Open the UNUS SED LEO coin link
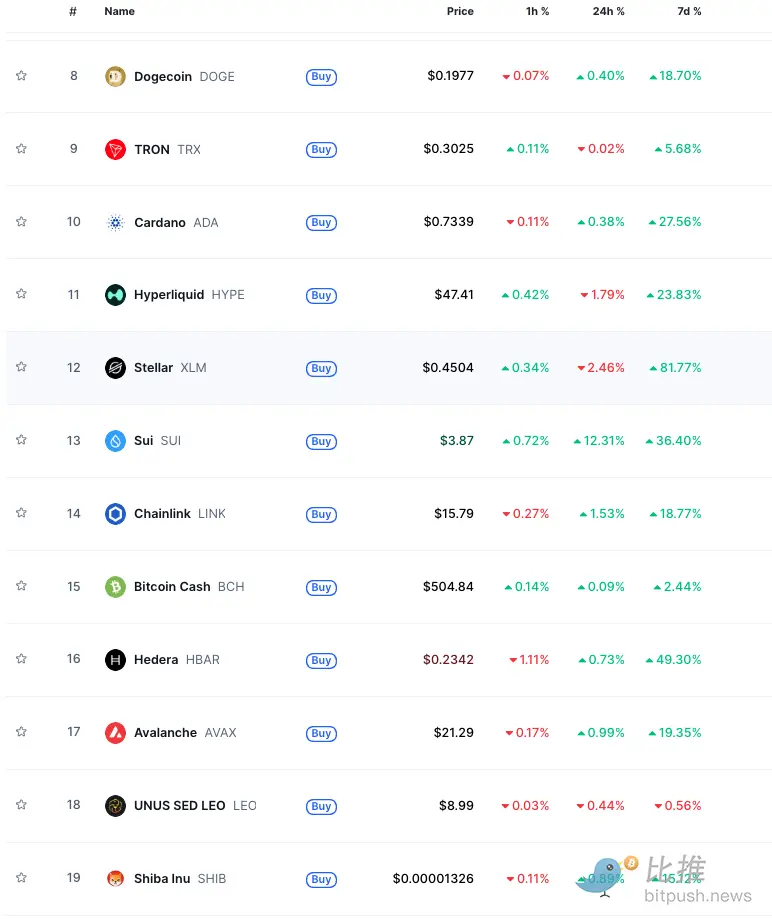This screenshot has height=923, width=772. [x=179, y=806]
